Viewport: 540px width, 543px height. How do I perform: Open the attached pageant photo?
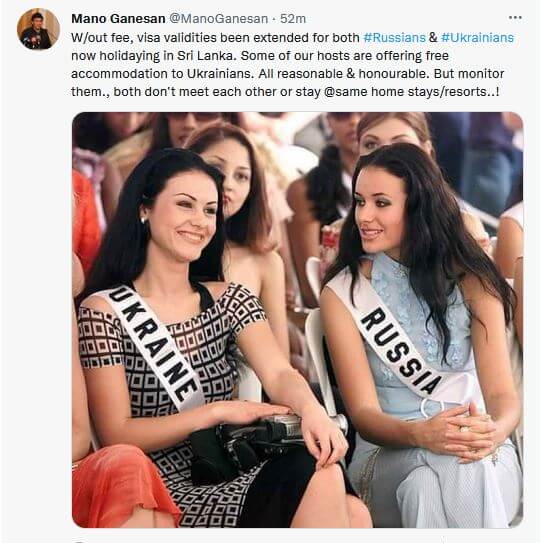(298, 320)
